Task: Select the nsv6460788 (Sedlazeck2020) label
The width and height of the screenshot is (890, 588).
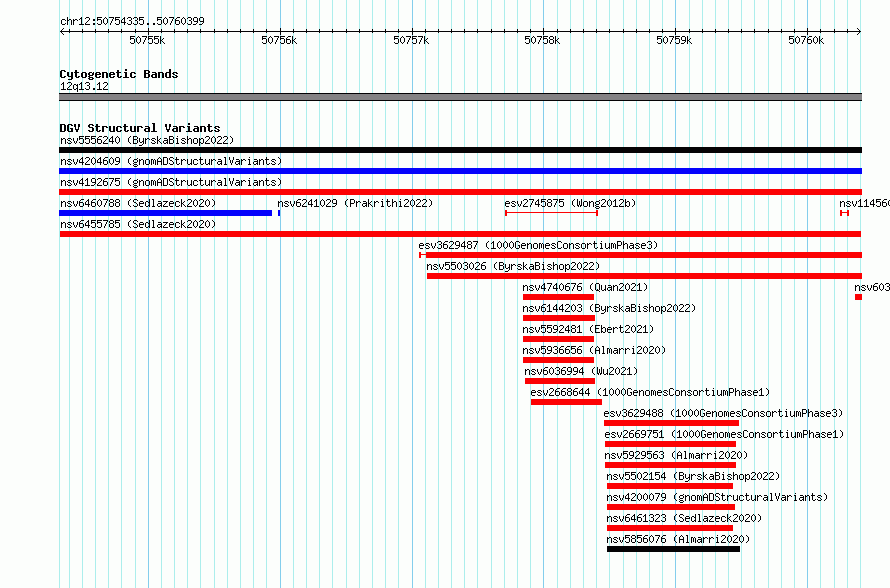Action: (x=138, y=203)
